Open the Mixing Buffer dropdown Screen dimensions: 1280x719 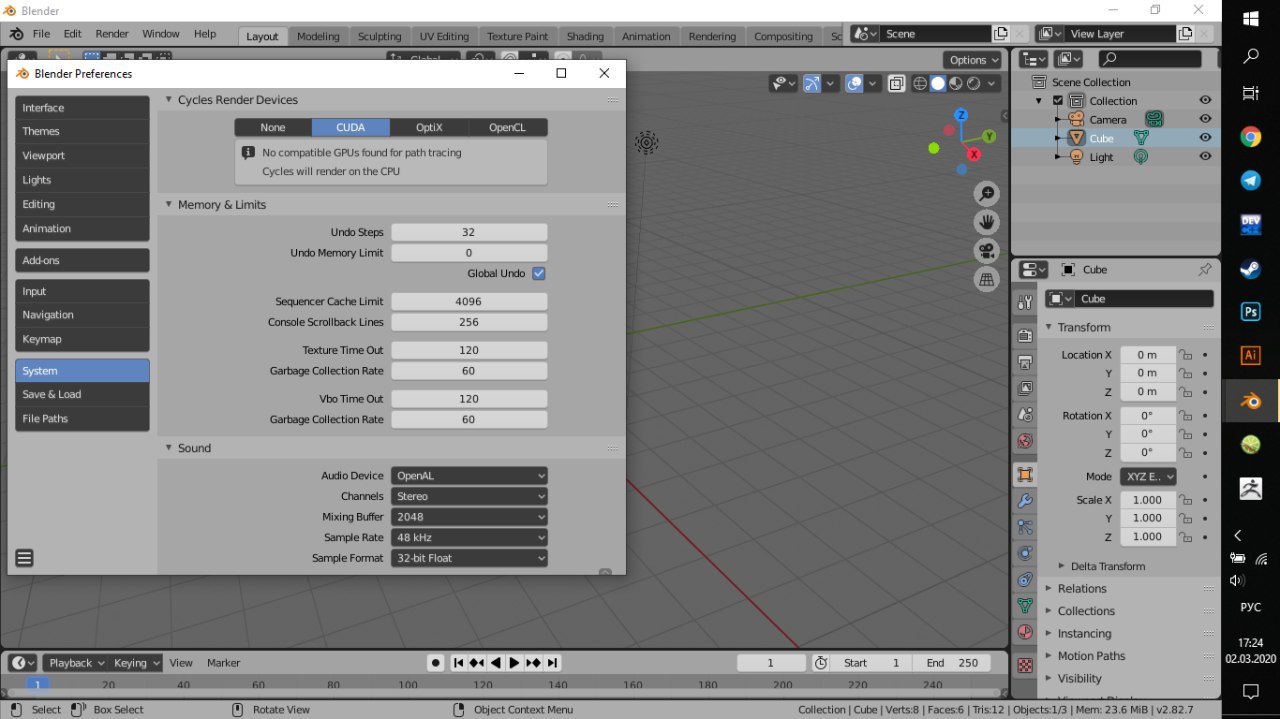click(x=469, y=517)
